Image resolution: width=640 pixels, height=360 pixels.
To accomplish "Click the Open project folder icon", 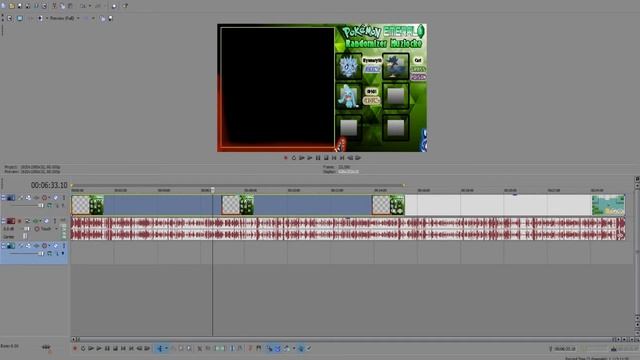I will (12, 6).
